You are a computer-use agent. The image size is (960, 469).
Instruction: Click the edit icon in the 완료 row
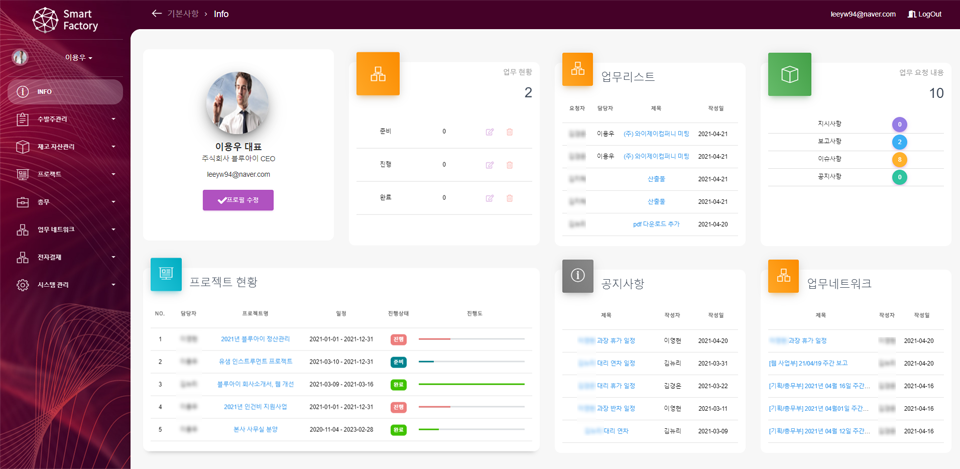tap(490, 198)
